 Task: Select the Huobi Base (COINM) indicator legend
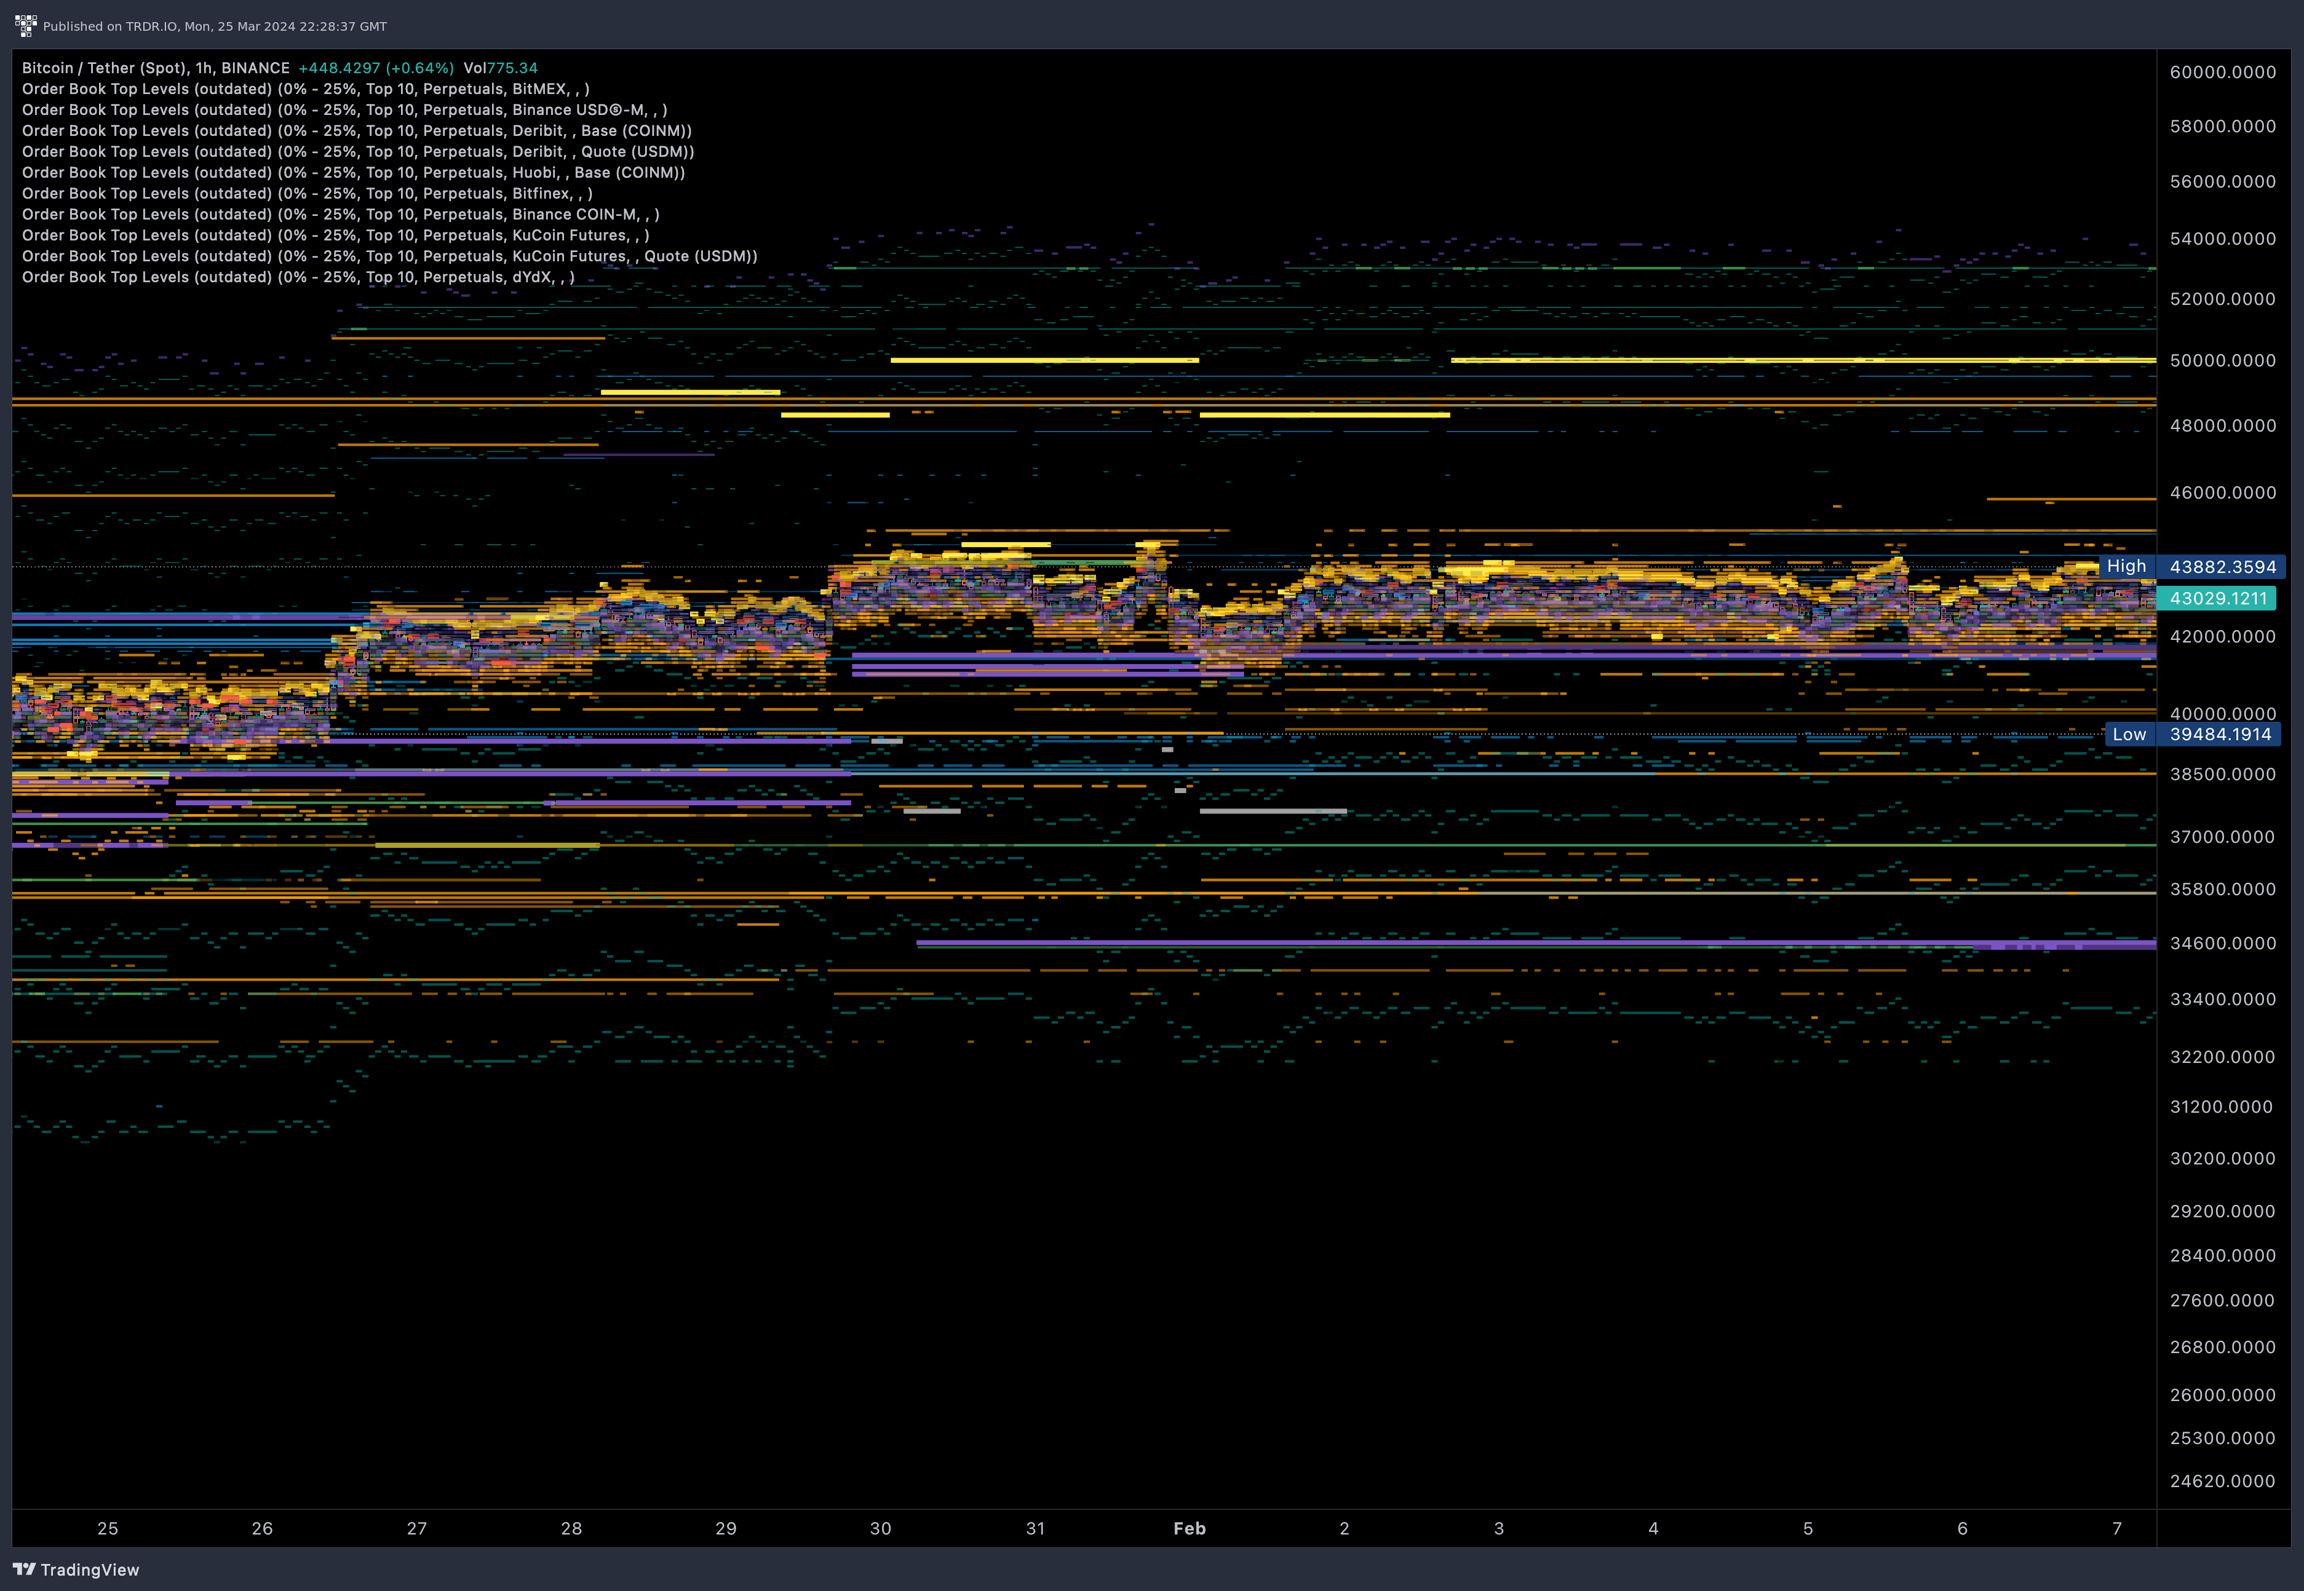[x=353, y=173]
